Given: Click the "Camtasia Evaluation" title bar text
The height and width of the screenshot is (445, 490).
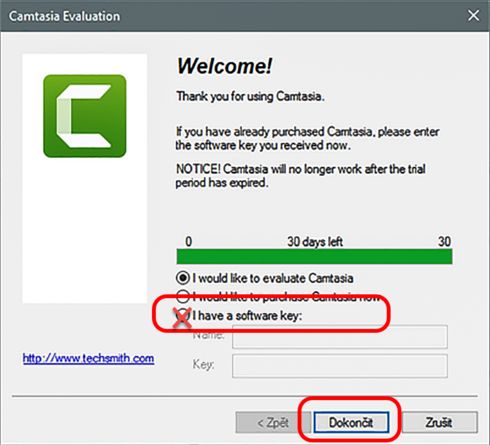Looking at the screenshot, I should (x=64, y=16).
